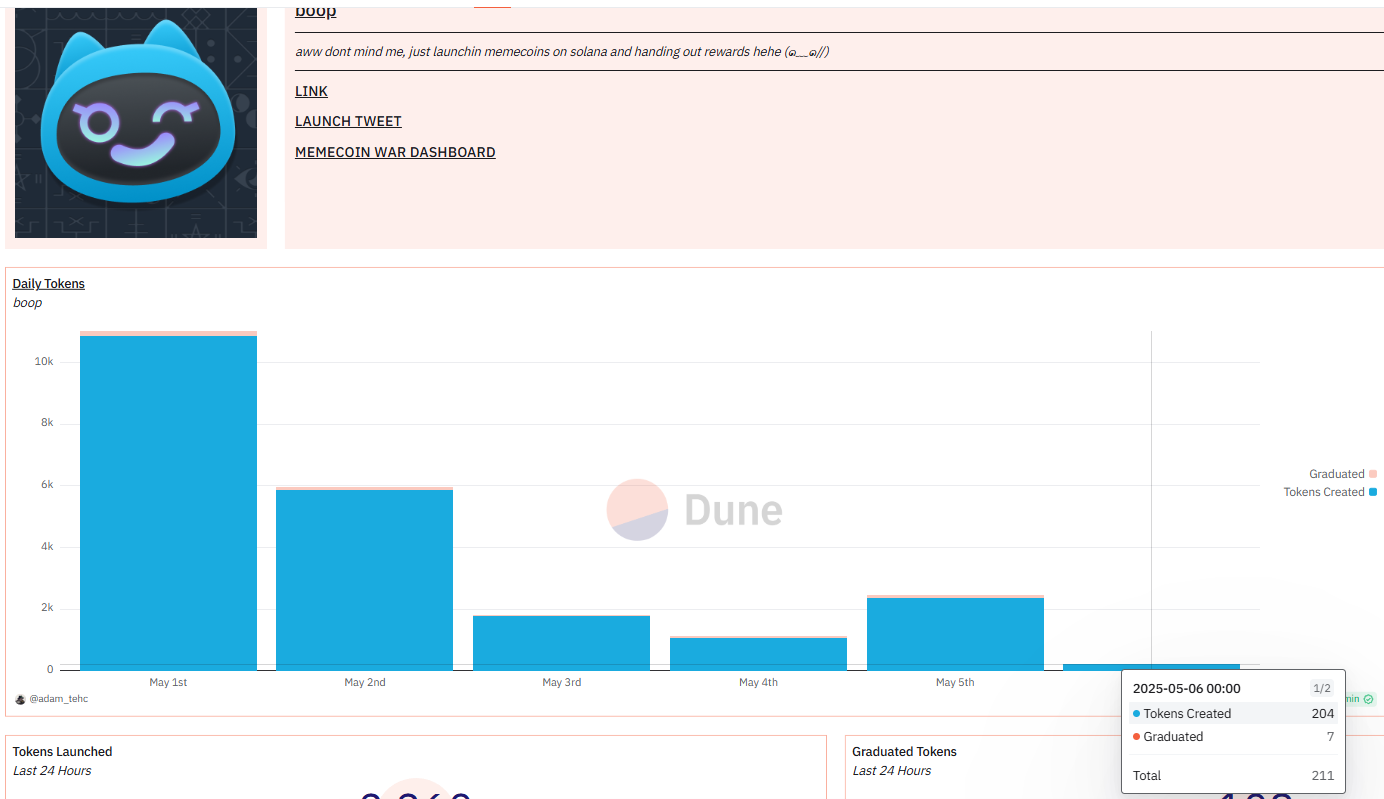Open the @adam_tehc author profile
This screenshot has height=799, width=1384.
[59, 699]
